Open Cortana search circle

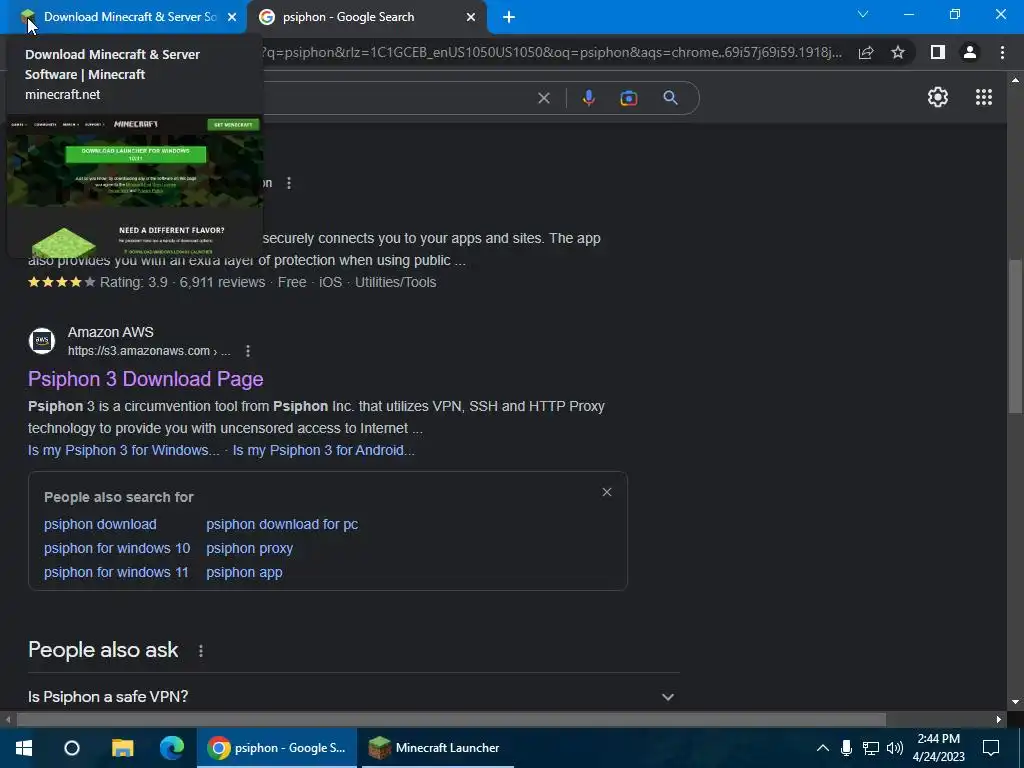72,748
